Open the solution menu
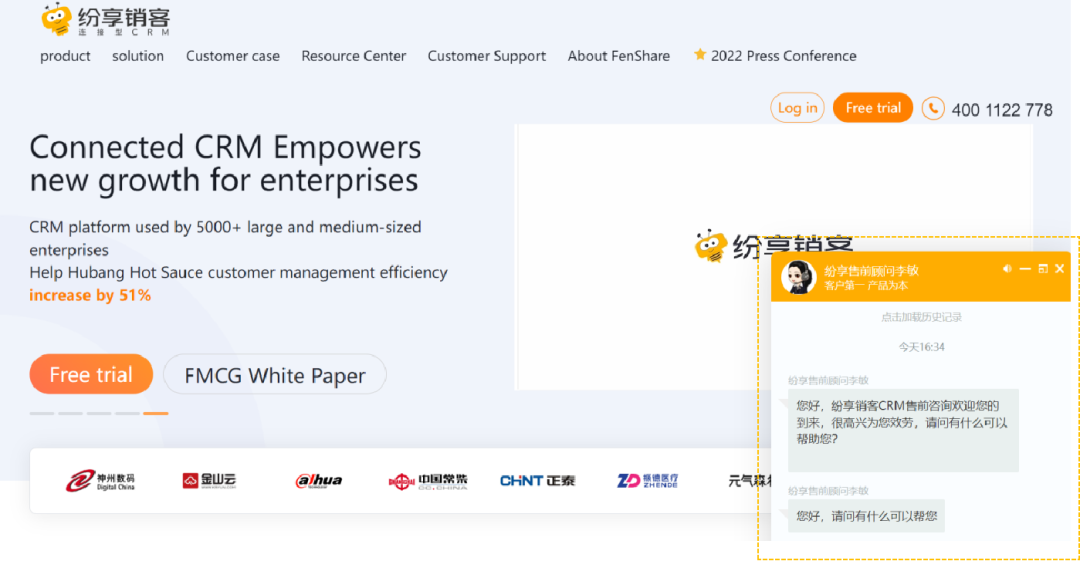1080x561 pixels. point(138,56)
